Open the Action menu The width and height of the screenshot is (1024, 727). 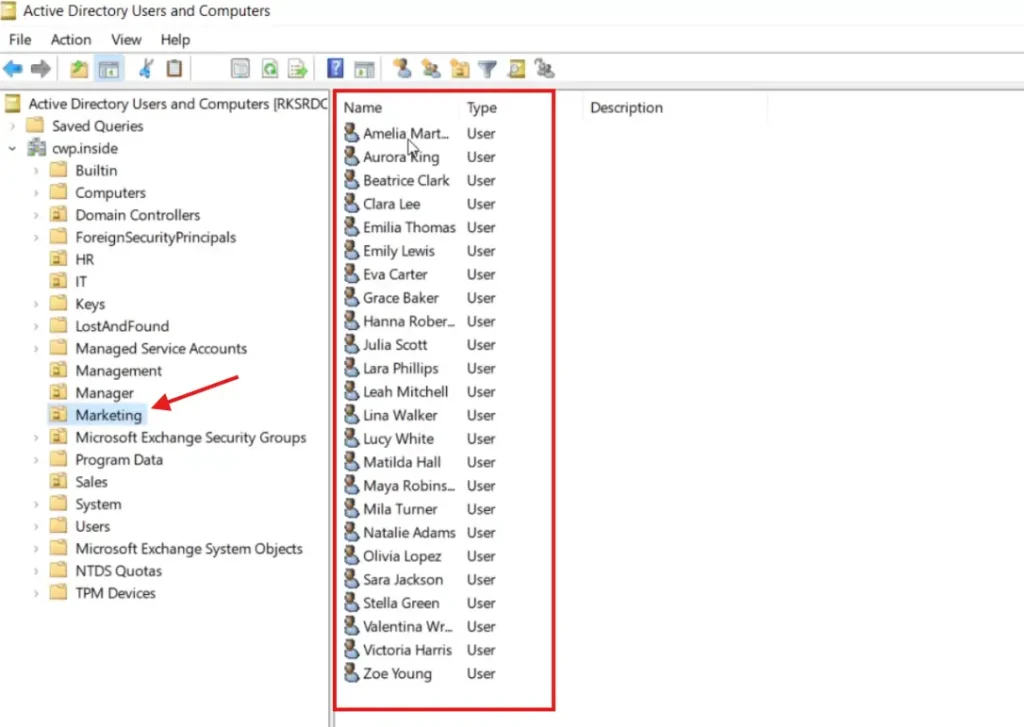pos(71,40)
